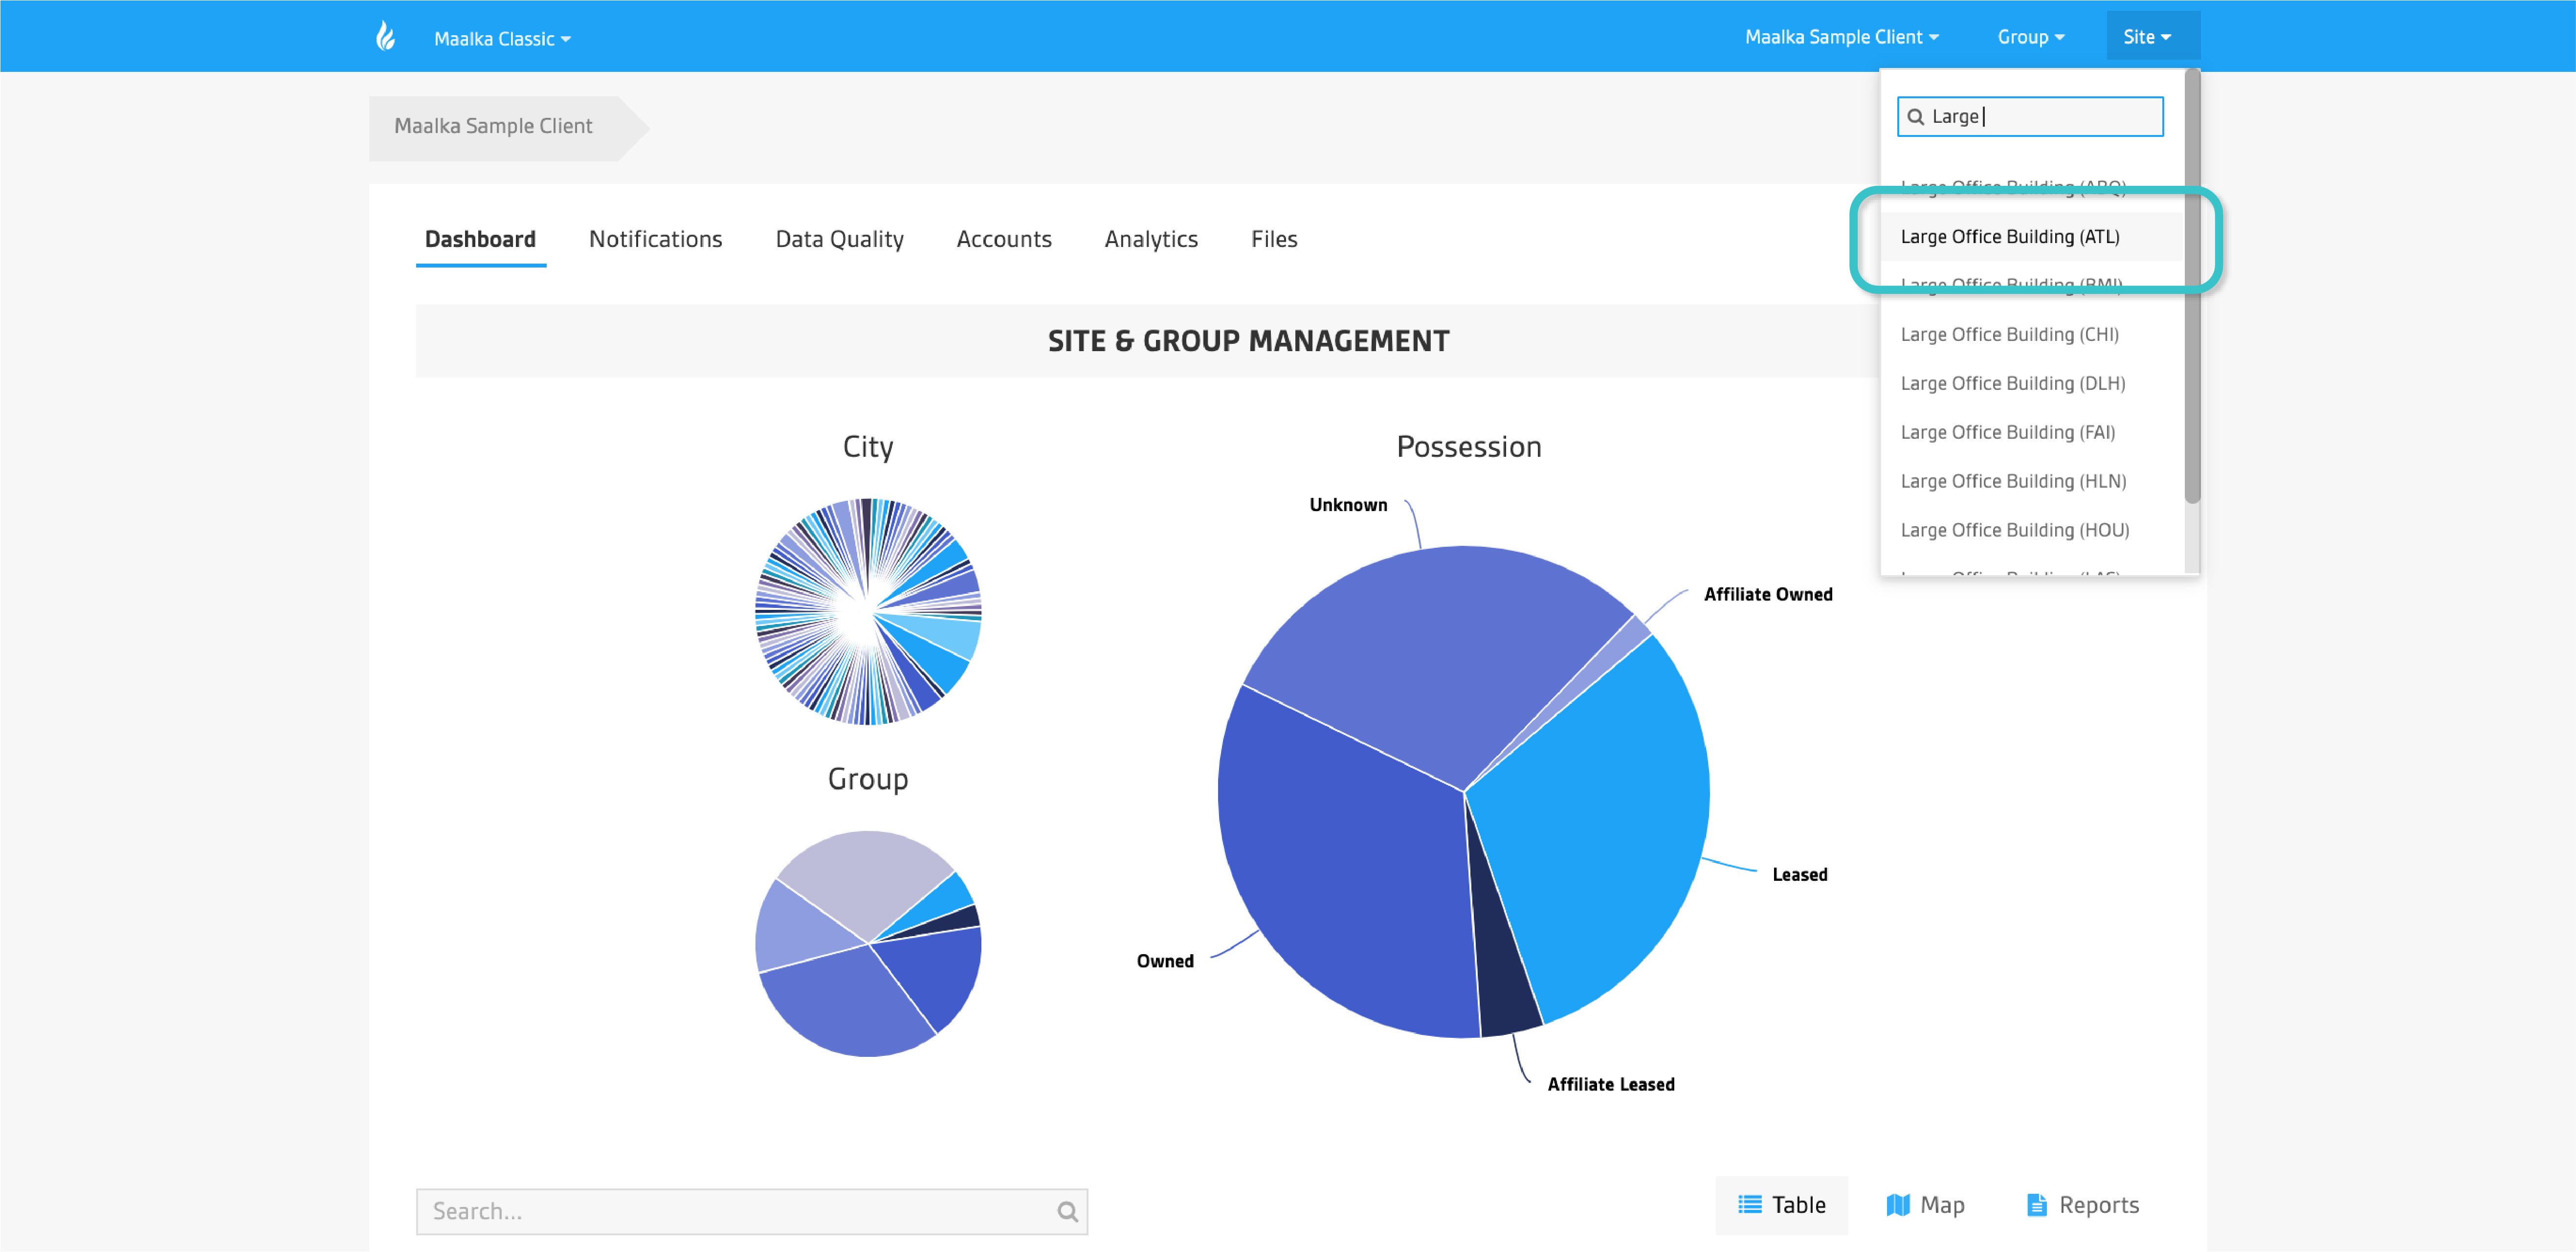The height and width of the screenshot is (1252, 2576).
Task: Click the magnifier icon in the site filter box
Action: [x=1915, y=117]
